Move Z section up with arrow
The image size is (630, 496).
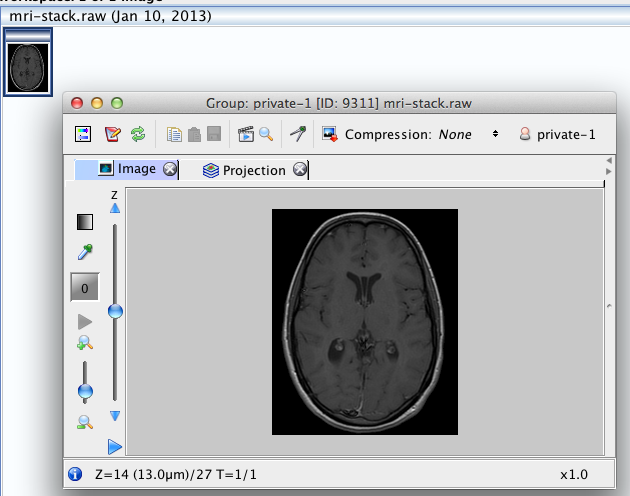(x=115, y=208)
